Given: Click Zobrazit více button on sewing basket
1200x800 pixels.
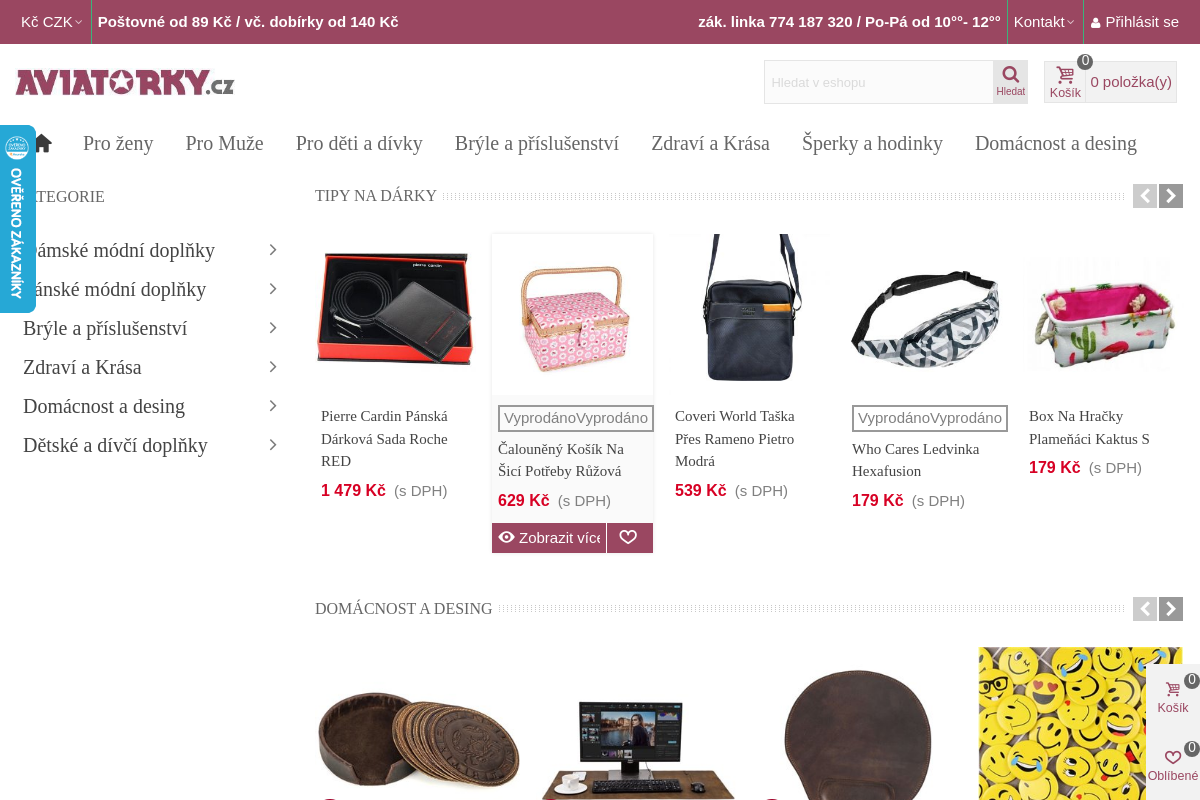Looking at the screenshot, I should (549, 538).
